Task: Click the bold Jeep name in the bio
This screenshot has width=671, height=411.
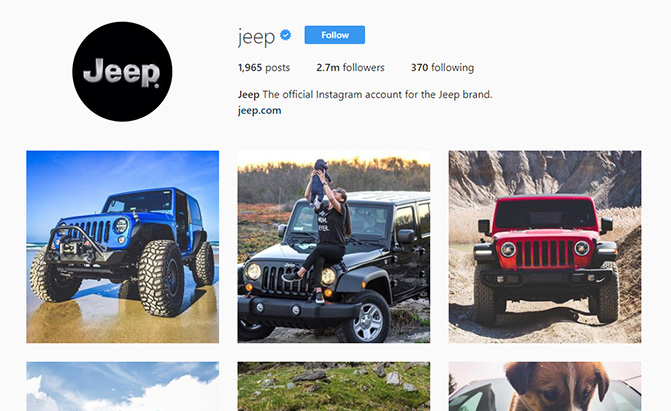Action: click(x=249, y=95)
